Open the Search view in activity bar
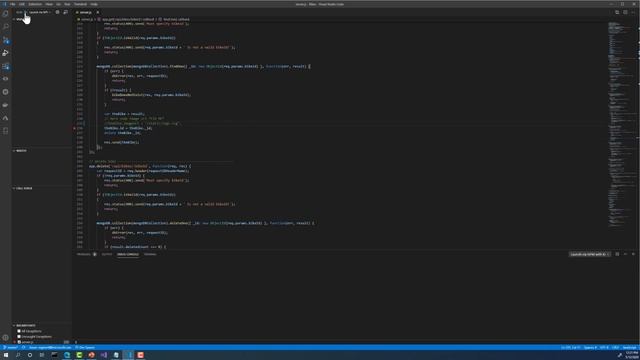This screenshot has height=360, width=640. [x=5, y=27]
